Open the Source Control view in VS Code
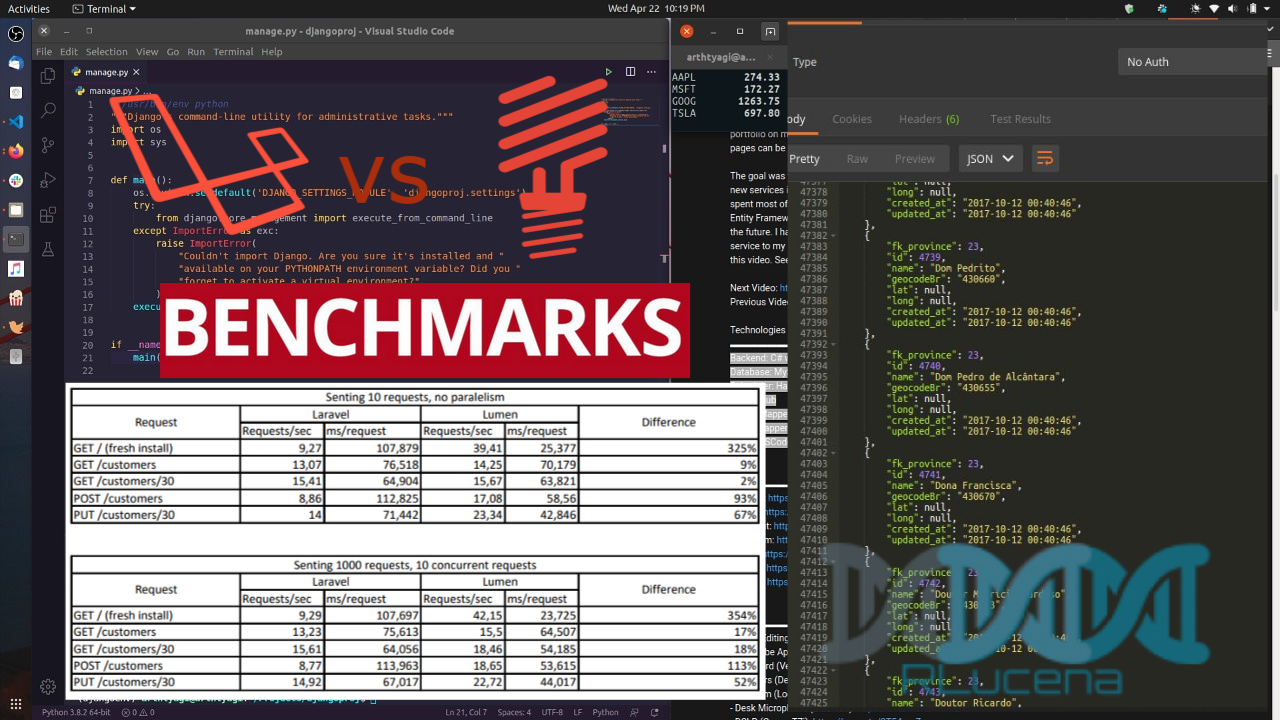The height and width of the screenshot is (720, 1280). 47,146
